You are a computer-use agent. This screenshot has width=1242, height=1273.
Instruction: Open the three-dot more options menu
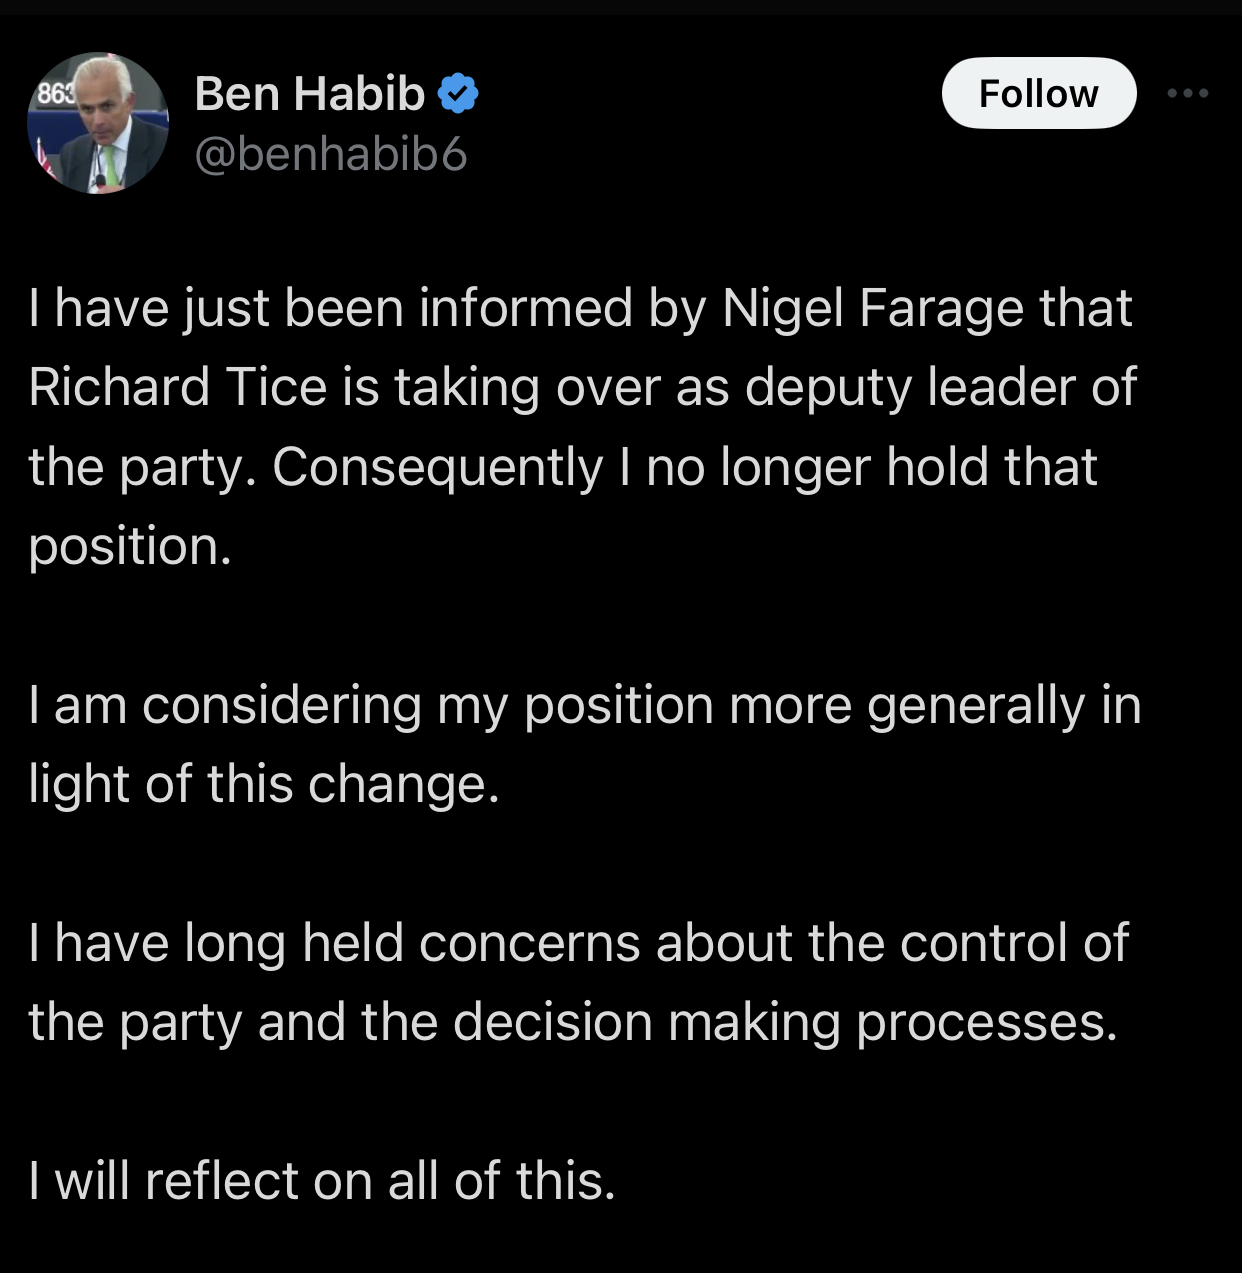click(1188, 93)
